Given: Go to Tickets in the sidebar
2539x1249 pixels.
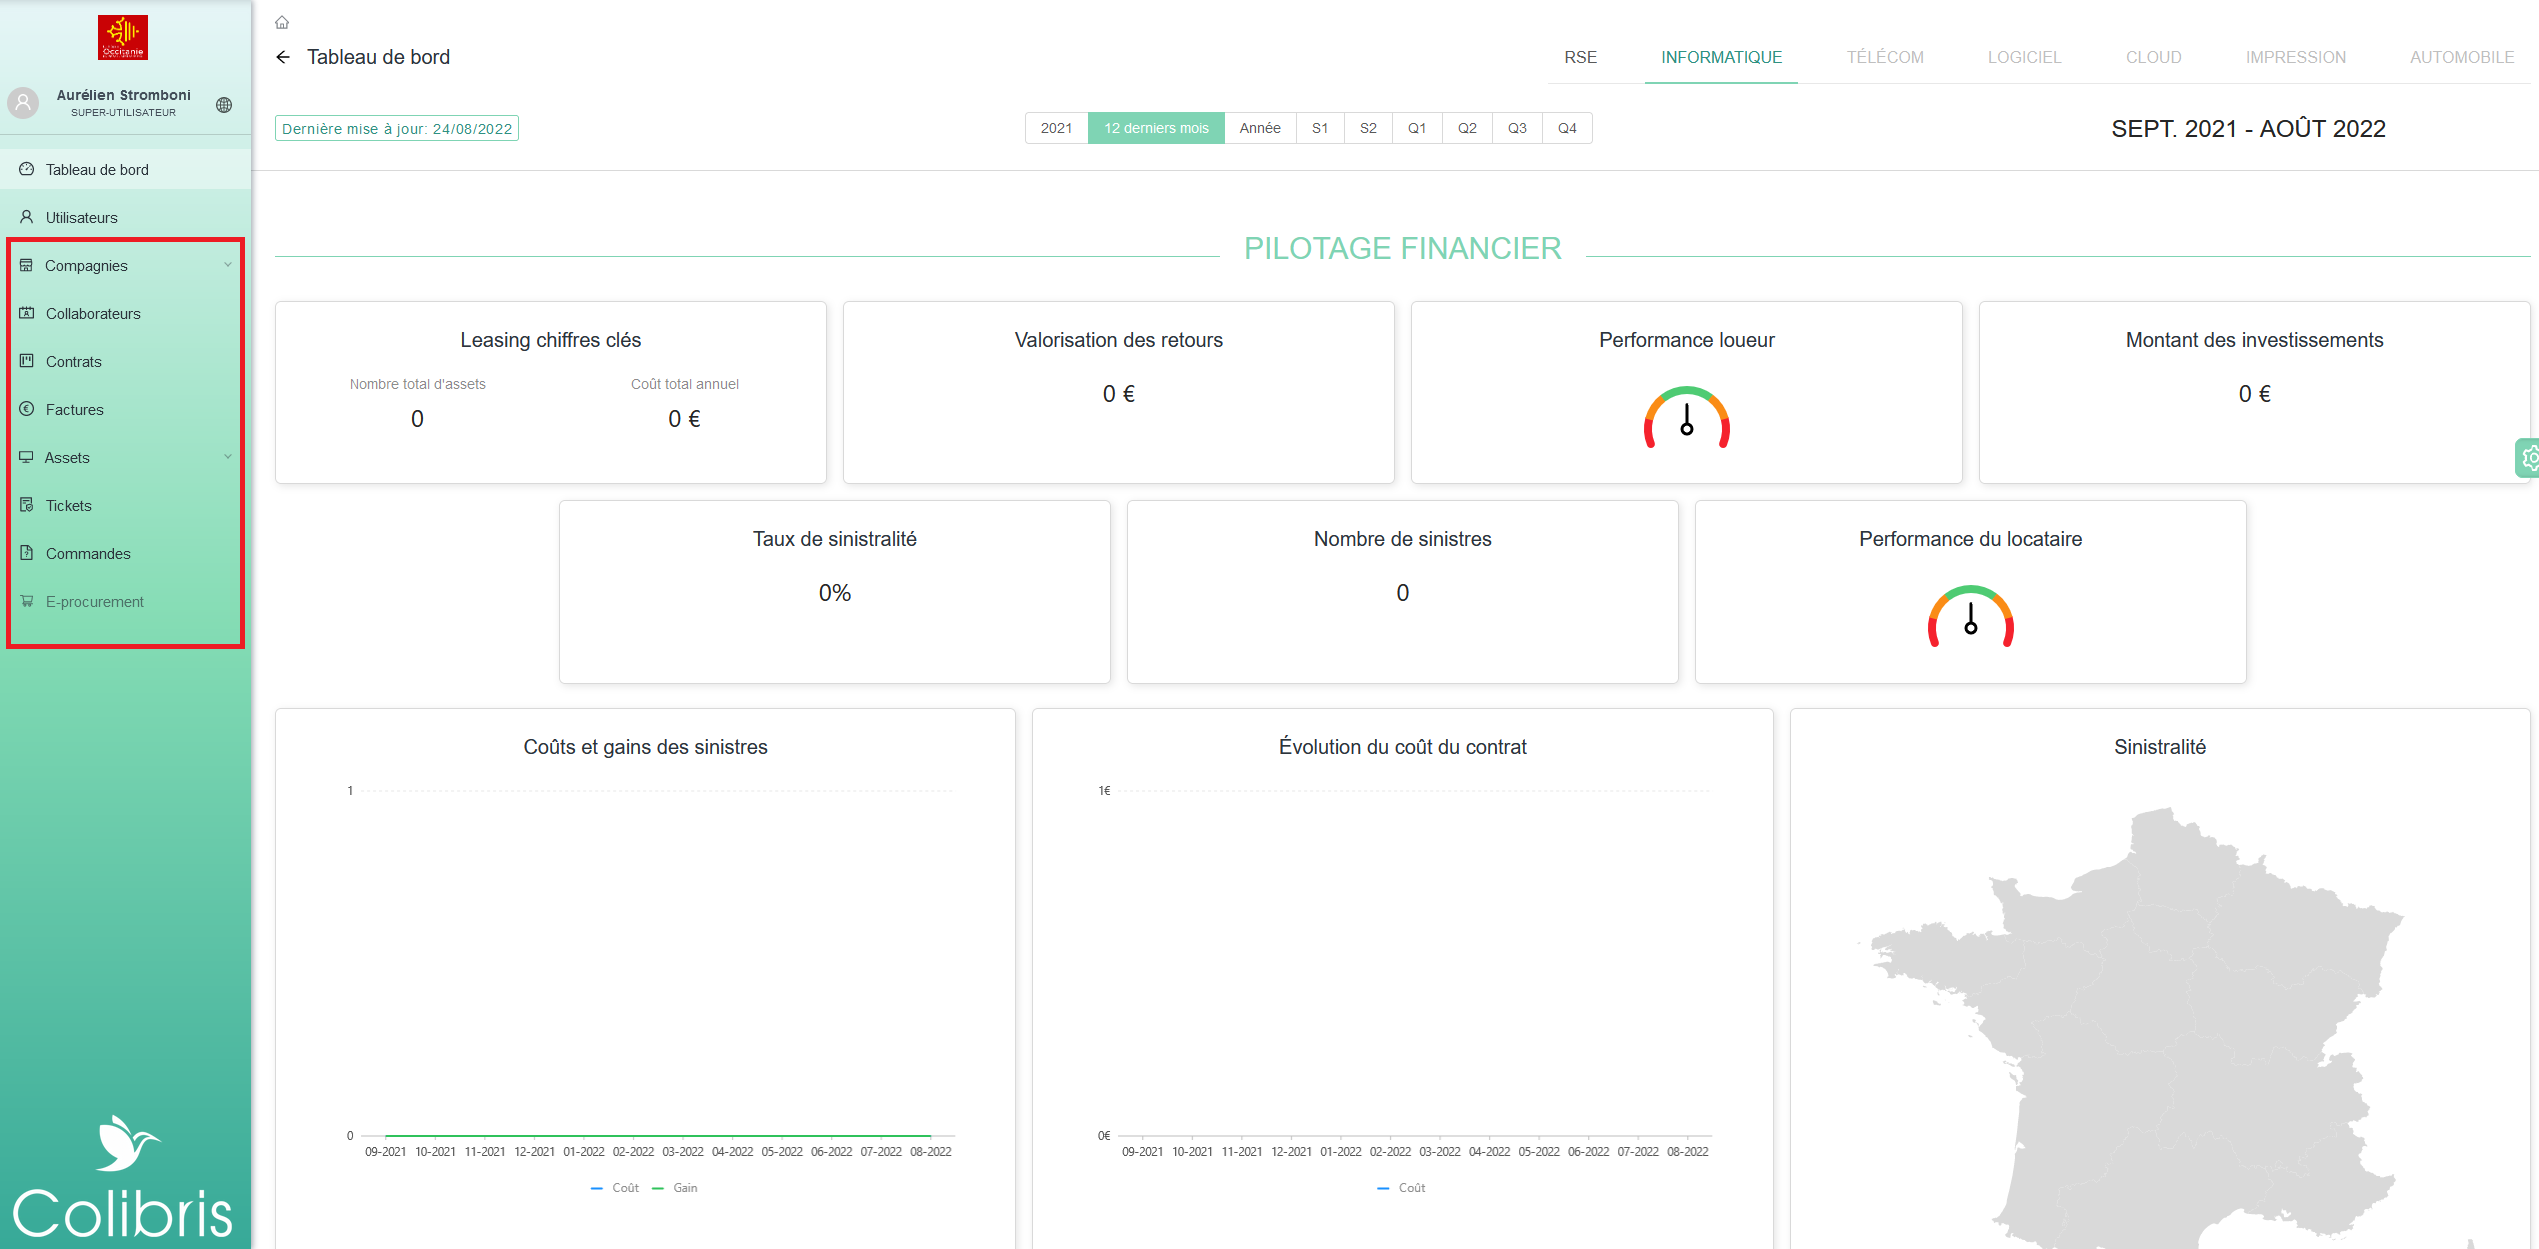Looking at the screenshot, I should (x=68, y=505).
